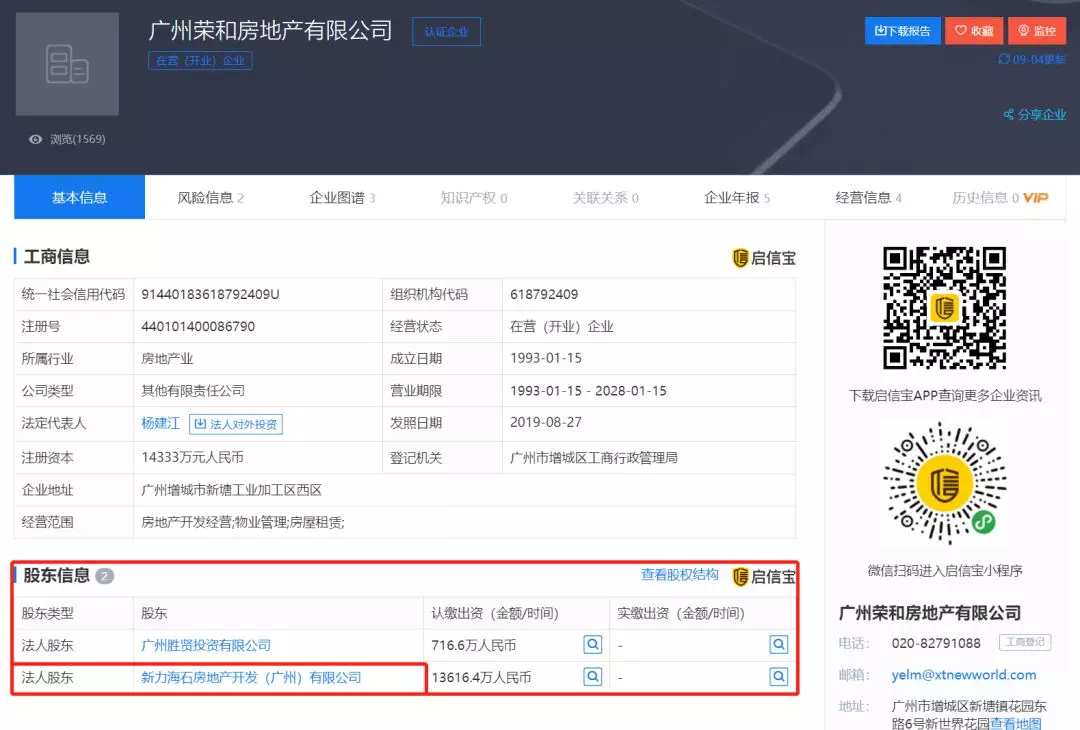Switch to the 风险信息 tab
The height and width of the screenshot is (730, 1080).
(x=210, y=198)
